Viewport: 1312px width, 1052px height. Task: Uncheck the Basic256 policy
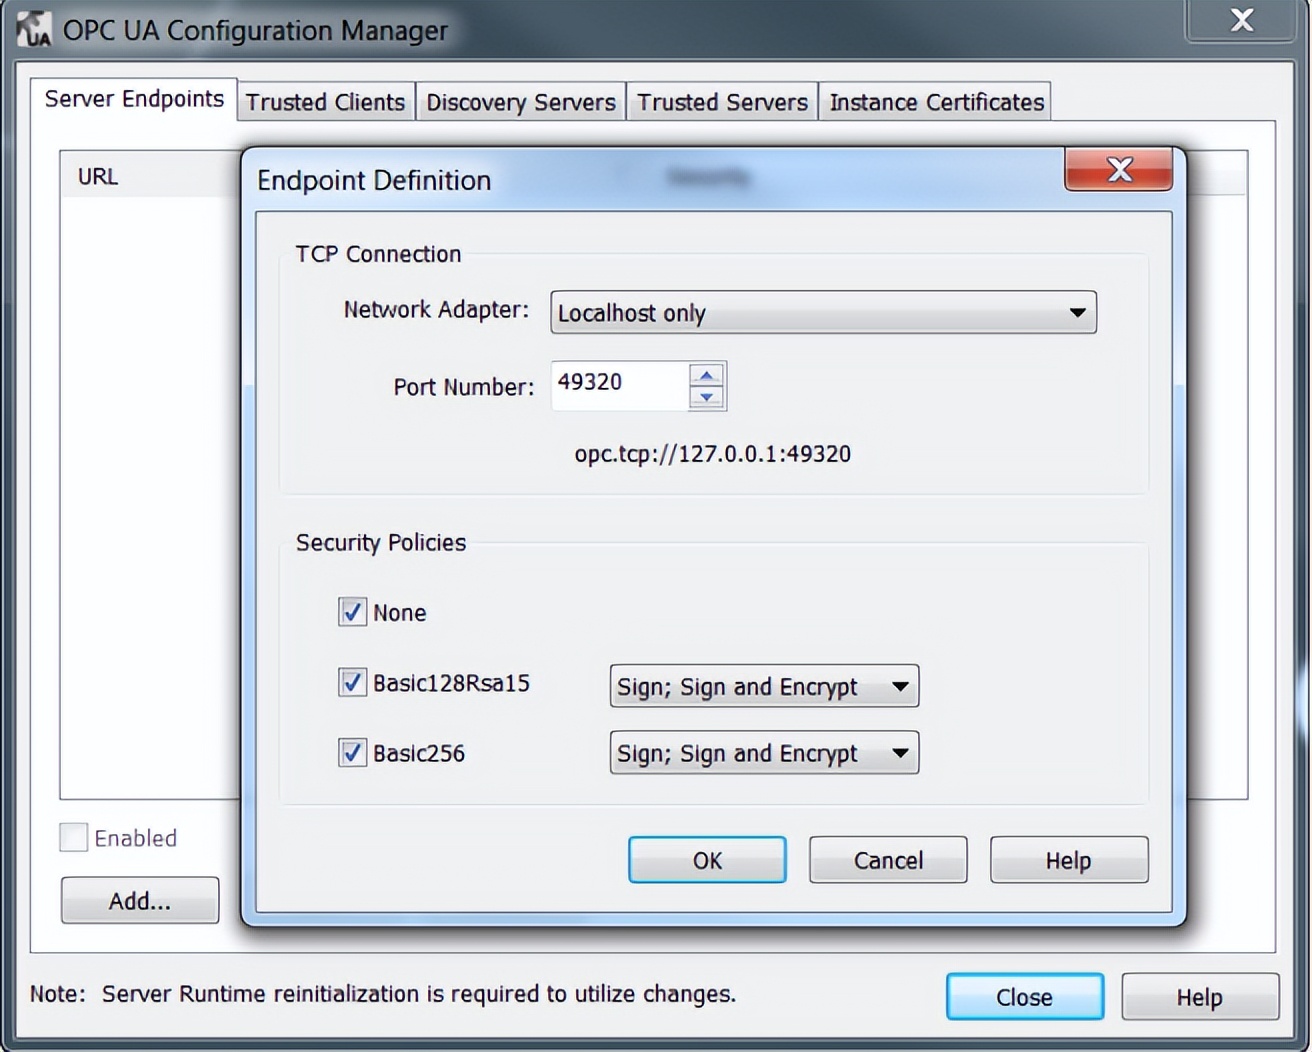[x=351, y=753]
